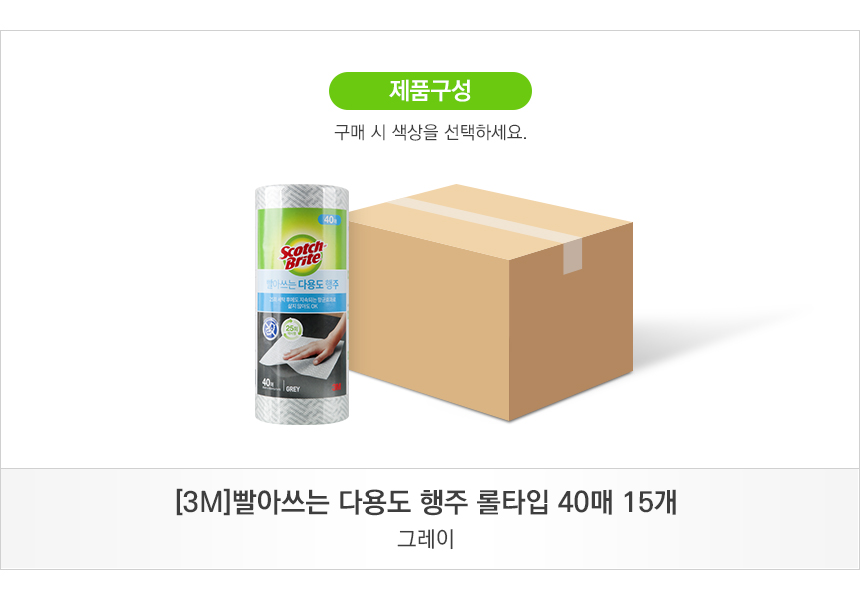The height and width of the screenshot is (600, 860).
Task: Click the 구매 시 색상을 선택하세요 text
Action: tap(431, 132)
